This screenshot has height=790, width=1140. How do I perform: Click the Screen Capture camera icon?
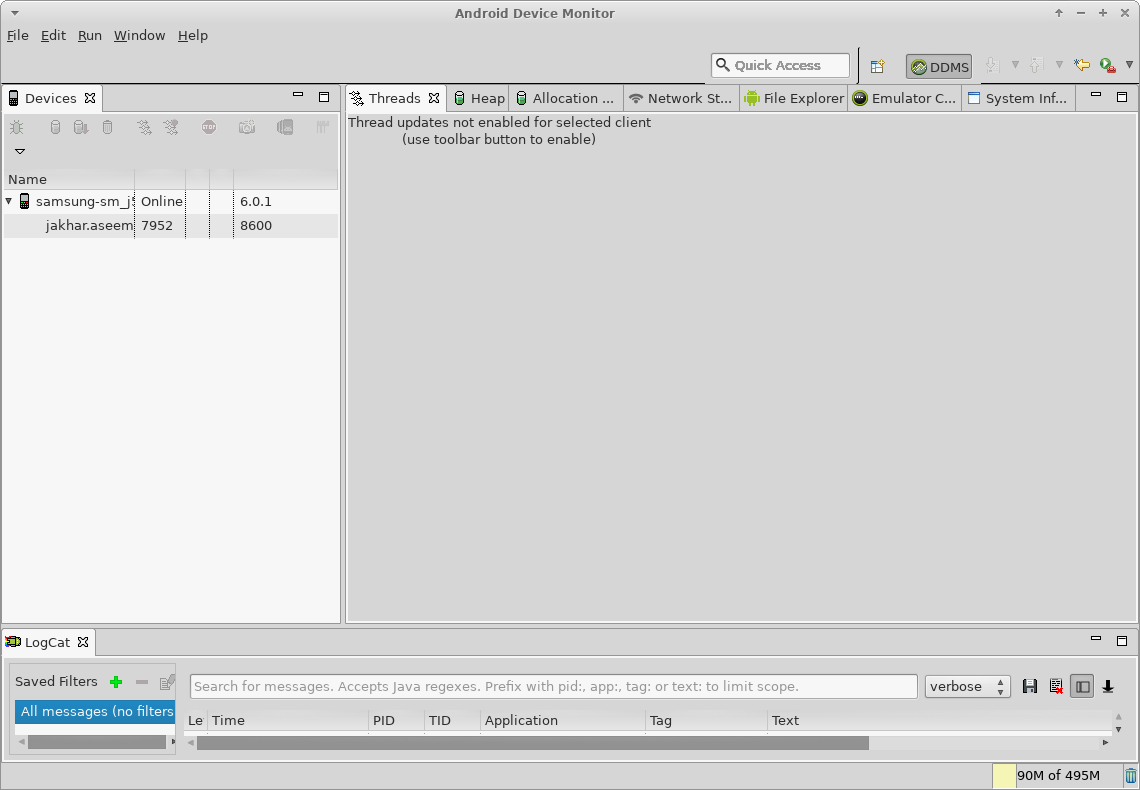(247, 127)
